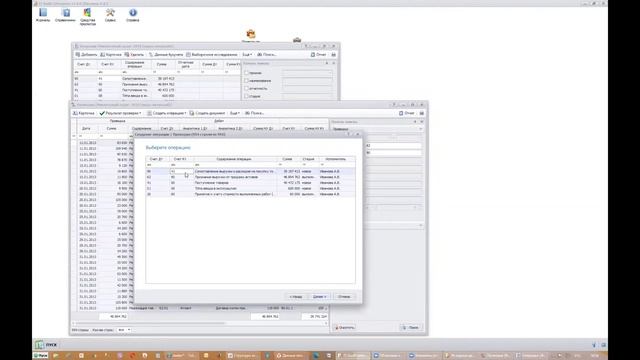Open the page size dropdown at postings bottom
The image size is (640, 360).
[x=124, y=330]
